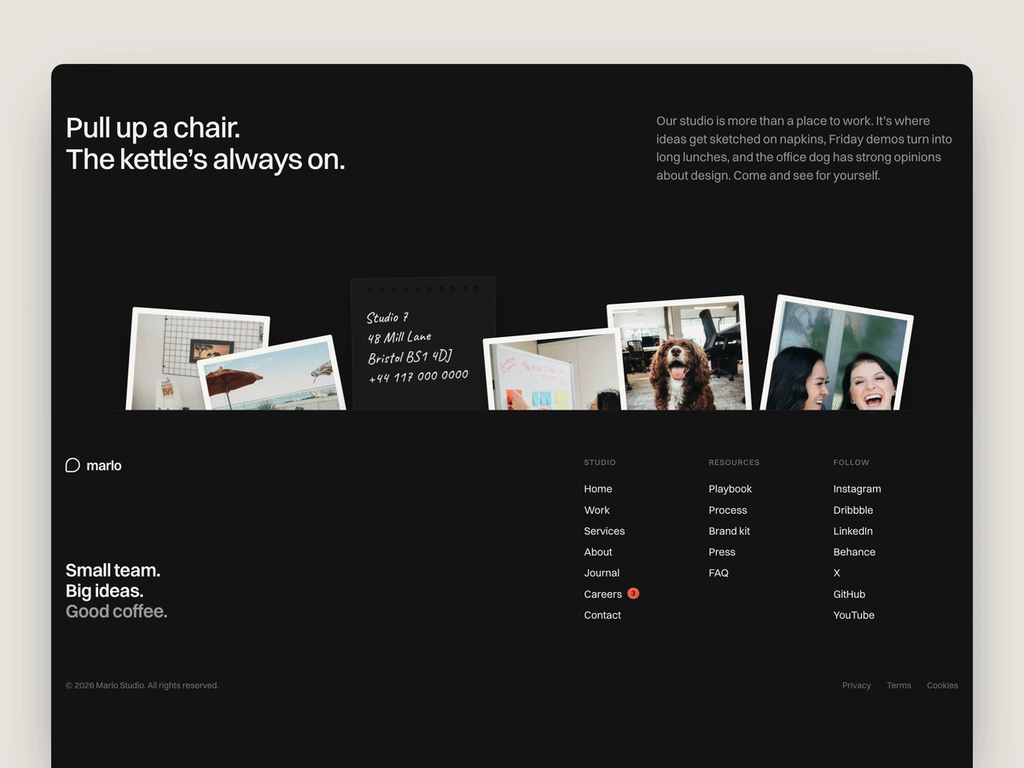
Task: Visit the YouTube link
Action: click(854, 615)
